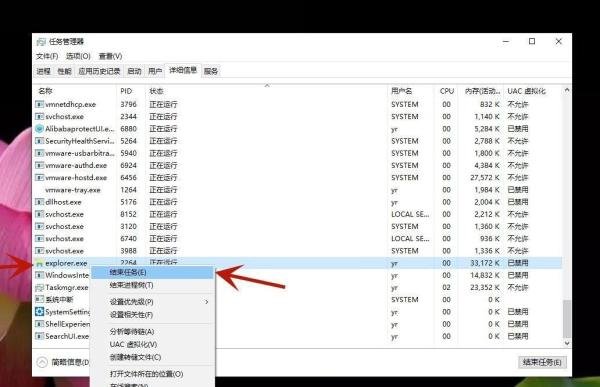Click the Taskmgr.exe process icon
The width and height of the screenshot is (600, 387).
tap(39, 287)
